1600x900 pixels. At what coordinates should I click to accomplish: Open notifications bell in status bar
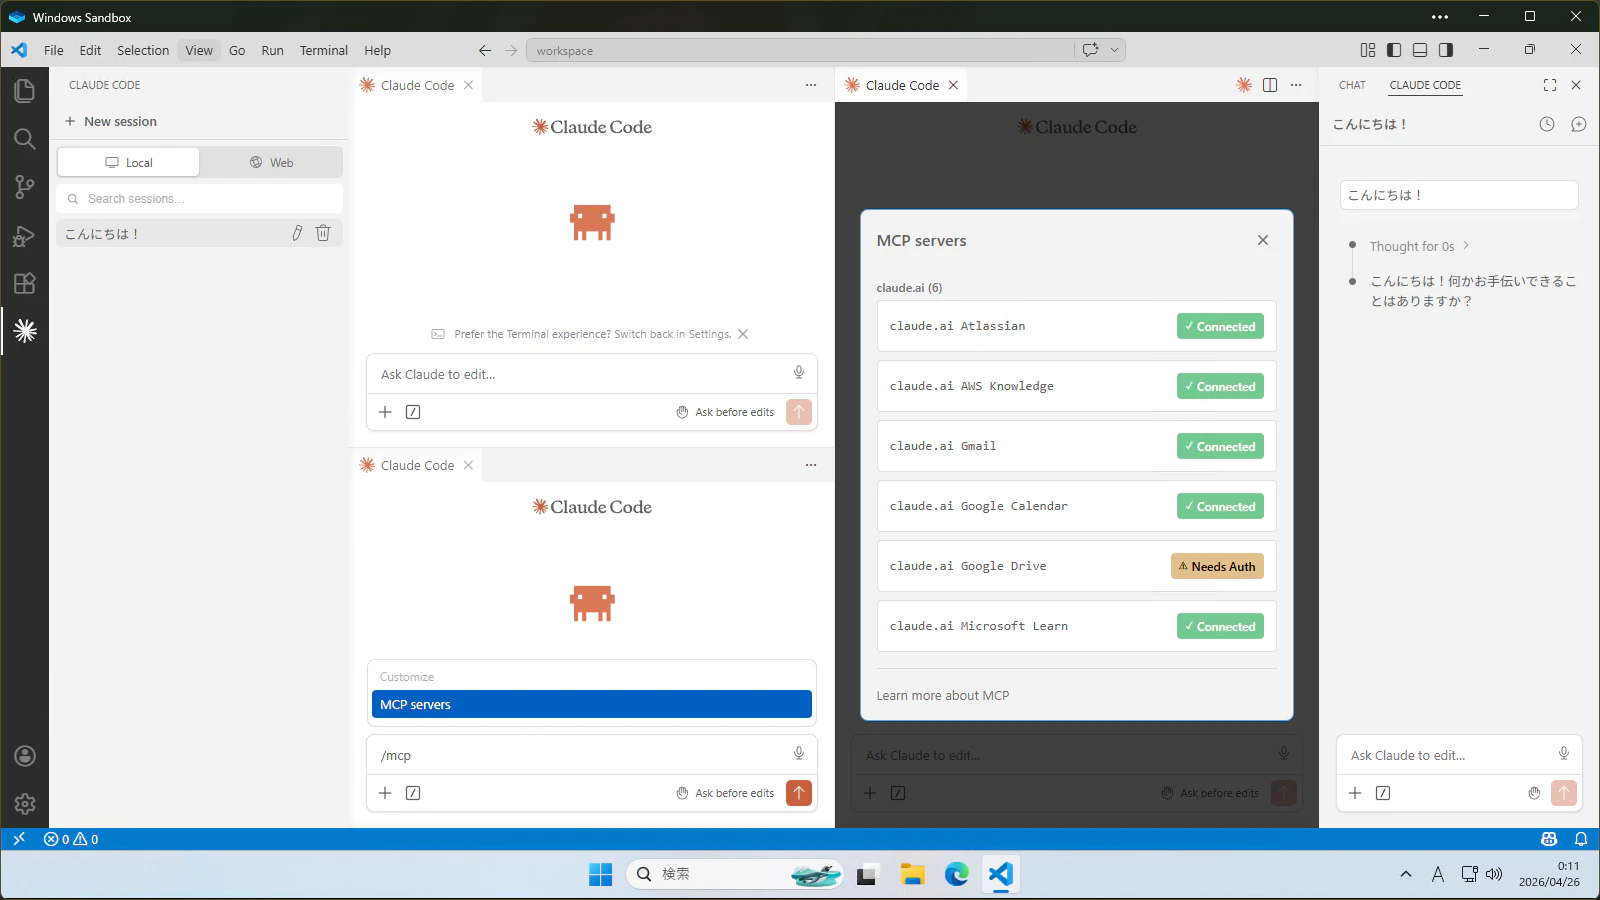(1581, 839)
